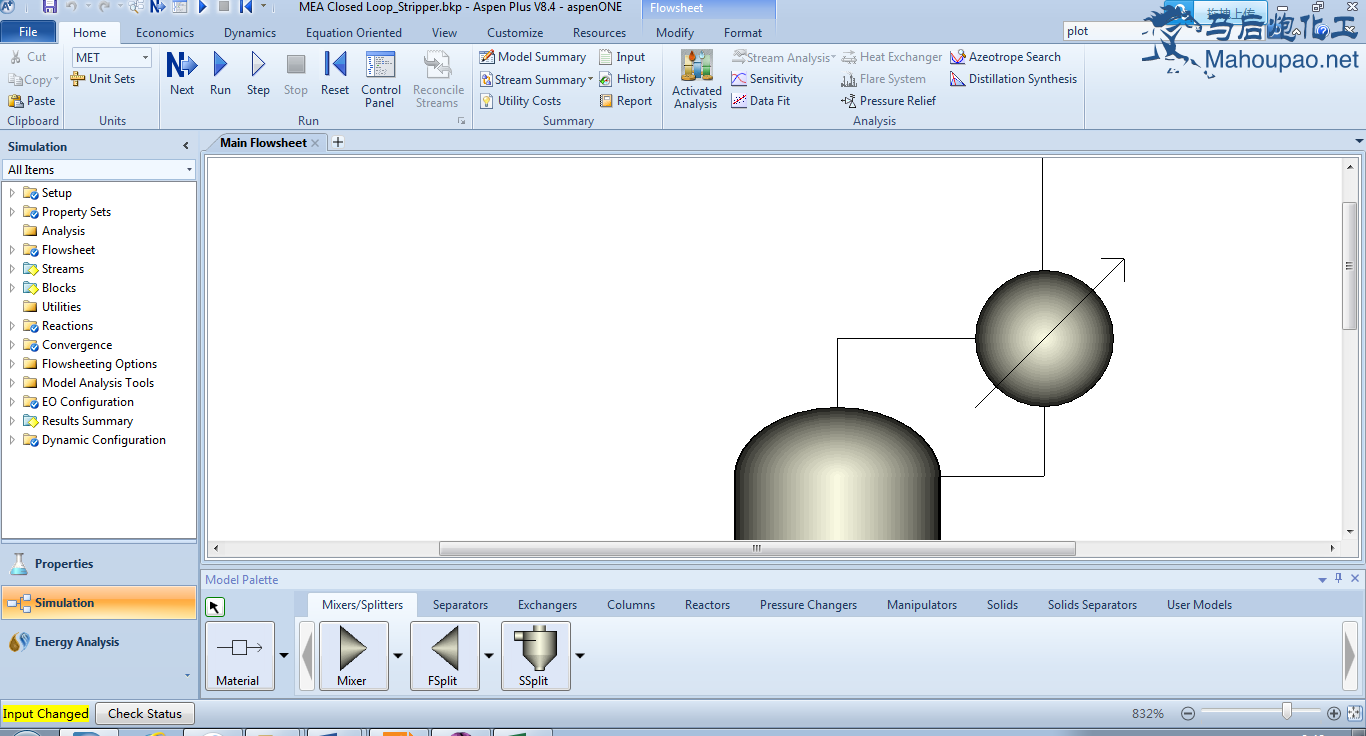Screen dimensions: 1366x736
Task: Open the Mixer icon variants dropdown
Action: [x=397, y=656]
